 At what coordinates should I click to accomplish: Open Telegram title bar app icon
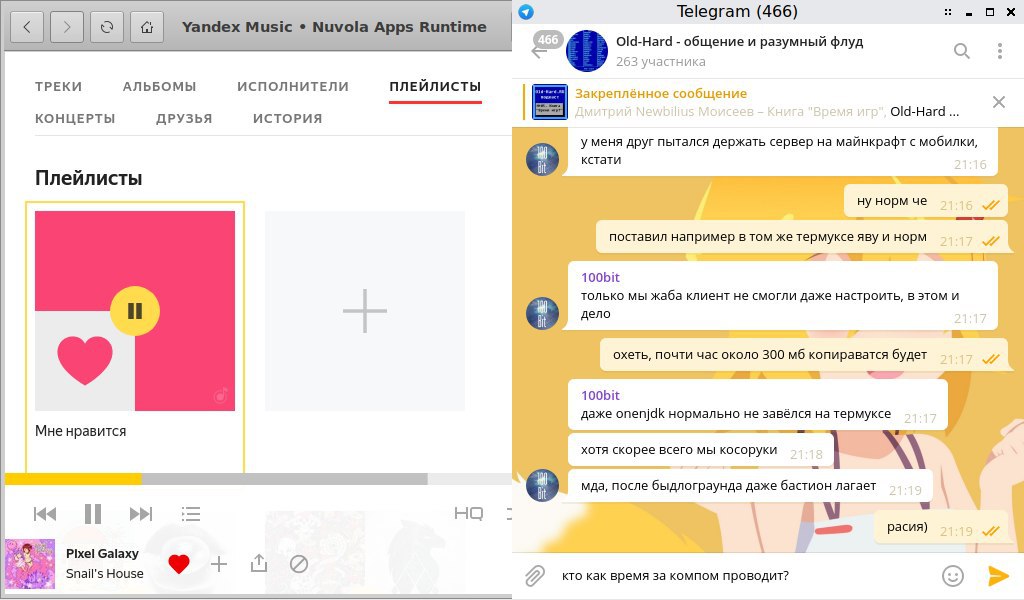[526, 11]
